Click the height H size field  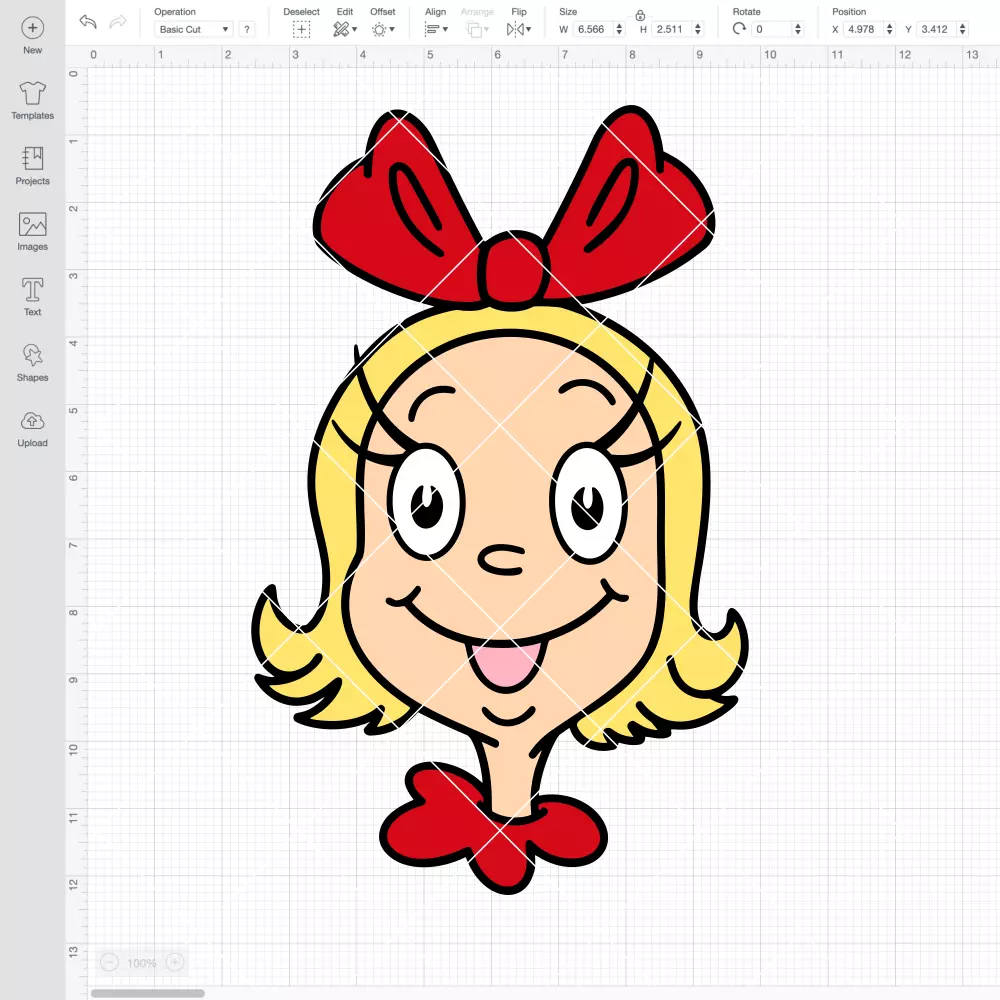coord(672,29)
